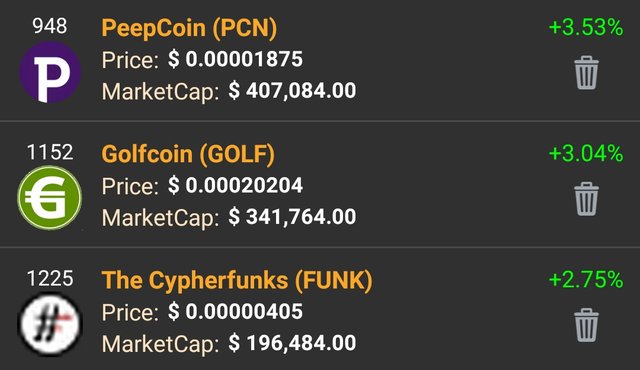The width and height of the screenshot is (640, 370).
Task: Select Cypherfunks price $ 0.00000405
Action: 236,312
